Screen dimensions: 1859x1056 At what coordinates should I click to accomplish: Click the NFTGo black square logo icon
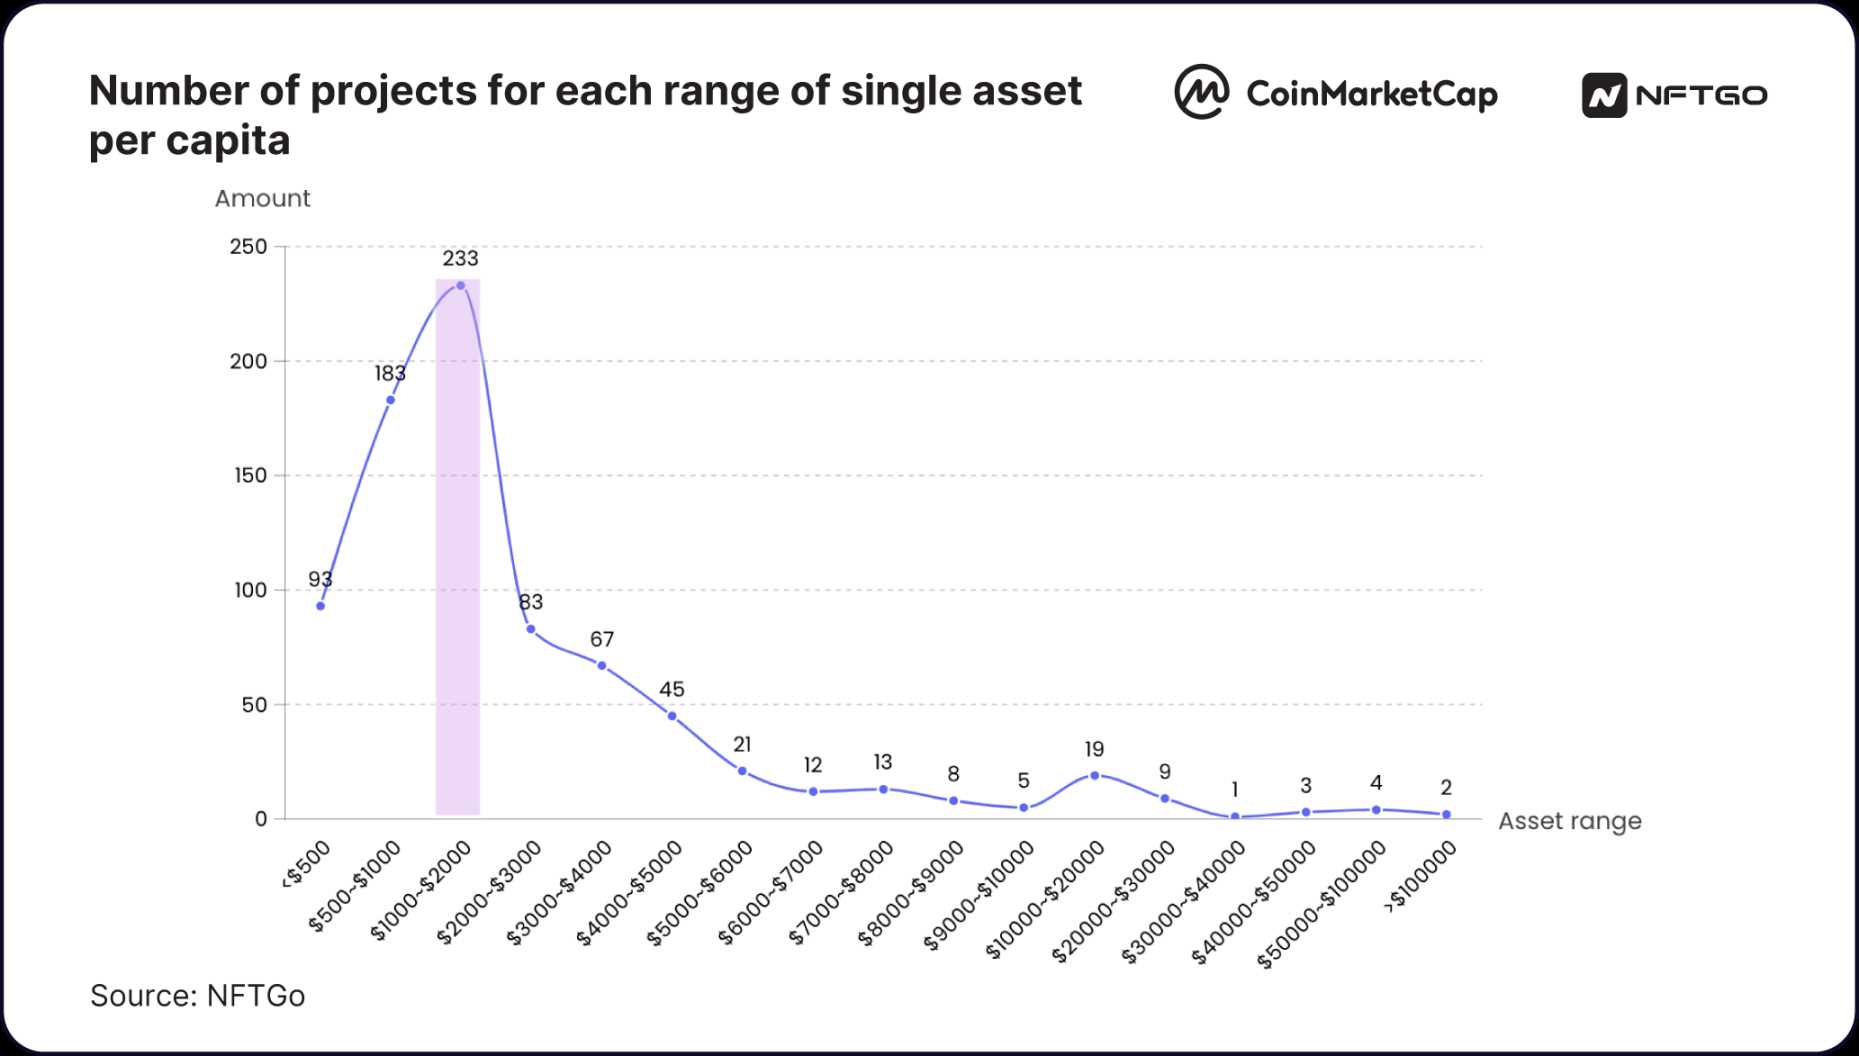(x=1603, y=96)
